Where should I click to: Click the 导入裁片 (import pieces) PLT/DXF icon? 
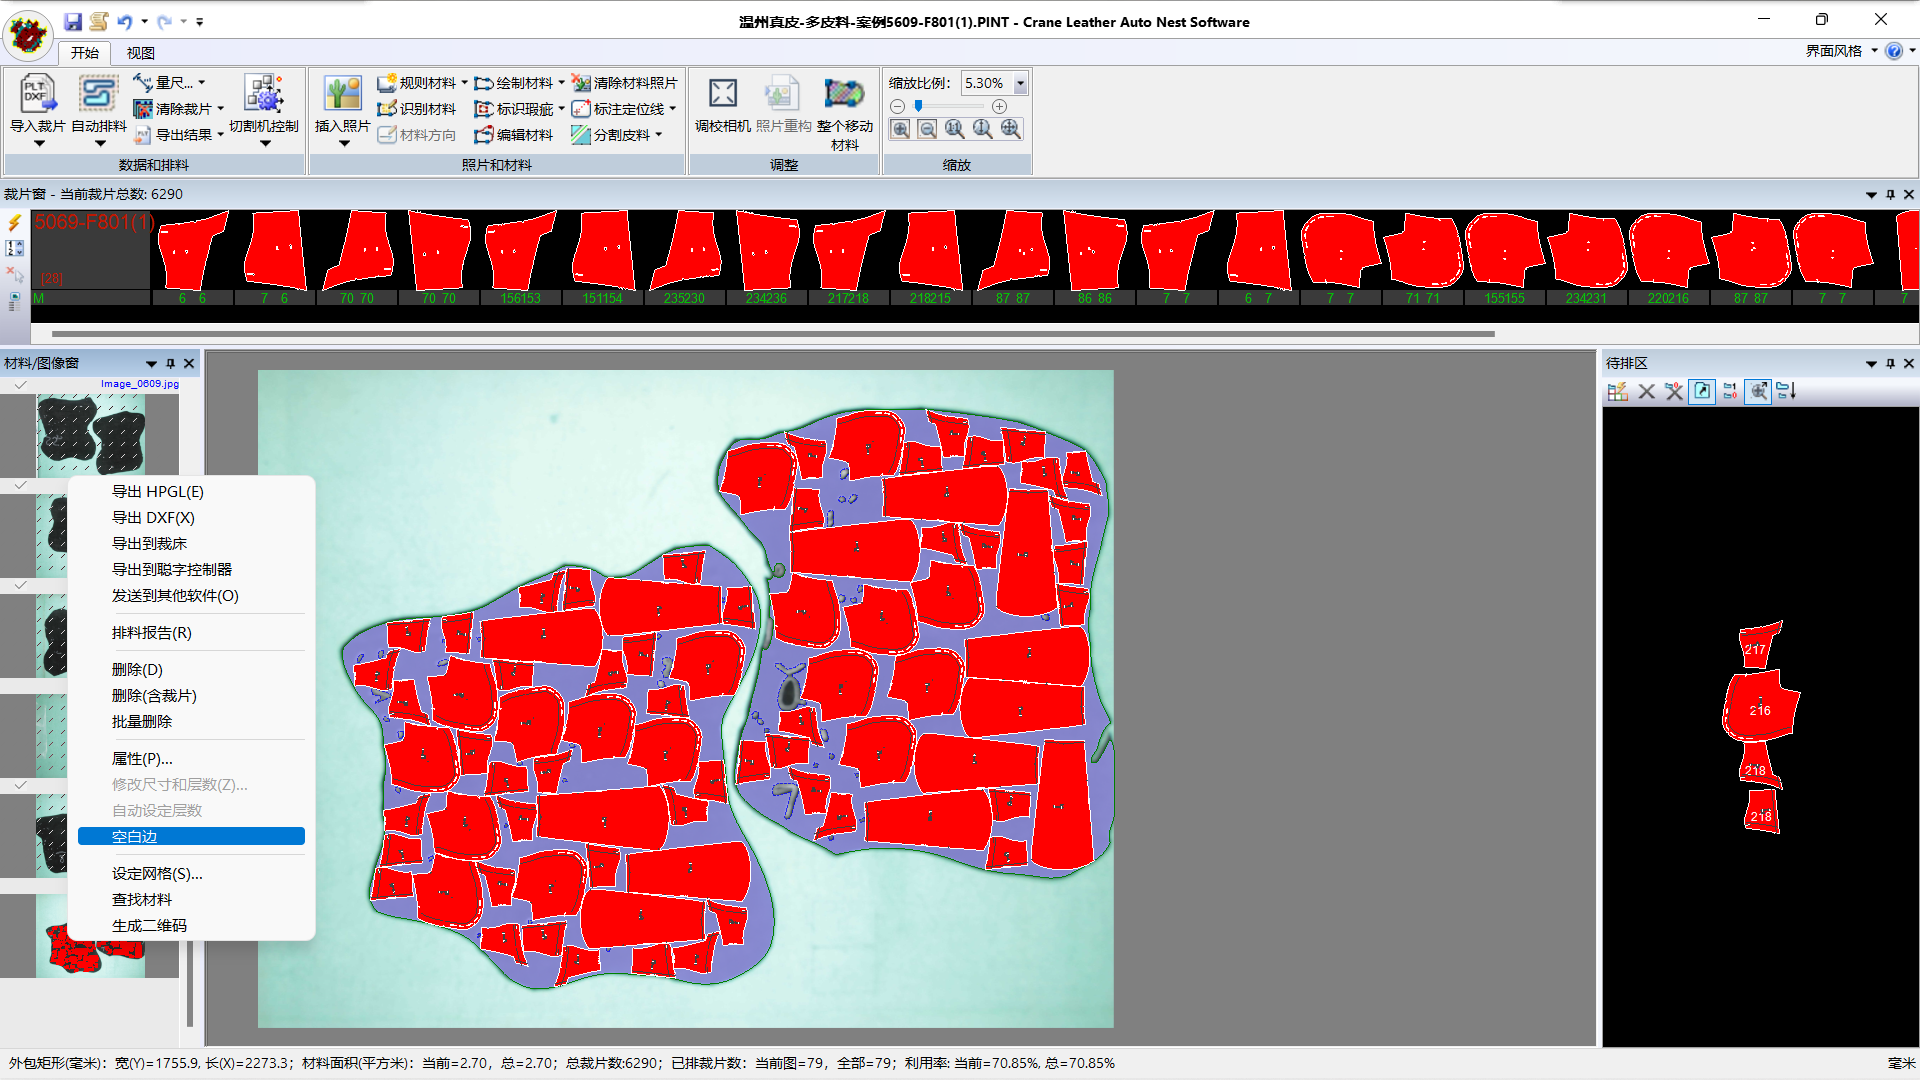[x=37, y=93]
